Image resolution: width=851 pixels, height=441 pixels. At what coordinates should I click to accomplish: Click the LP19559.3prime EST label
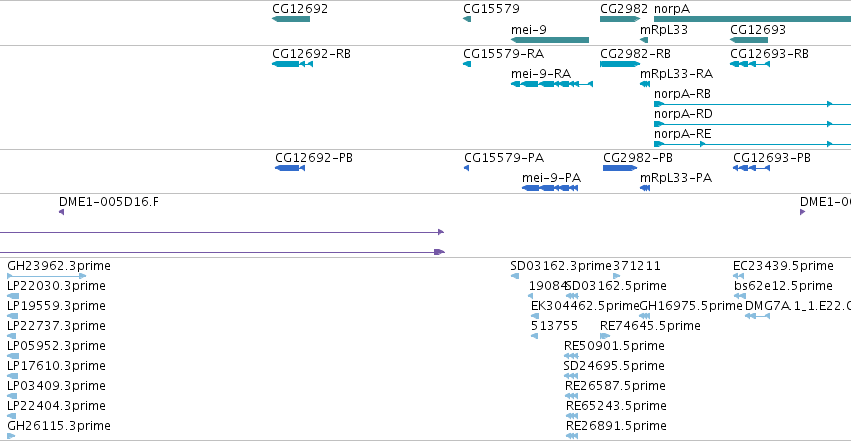(x=56, y=306)
